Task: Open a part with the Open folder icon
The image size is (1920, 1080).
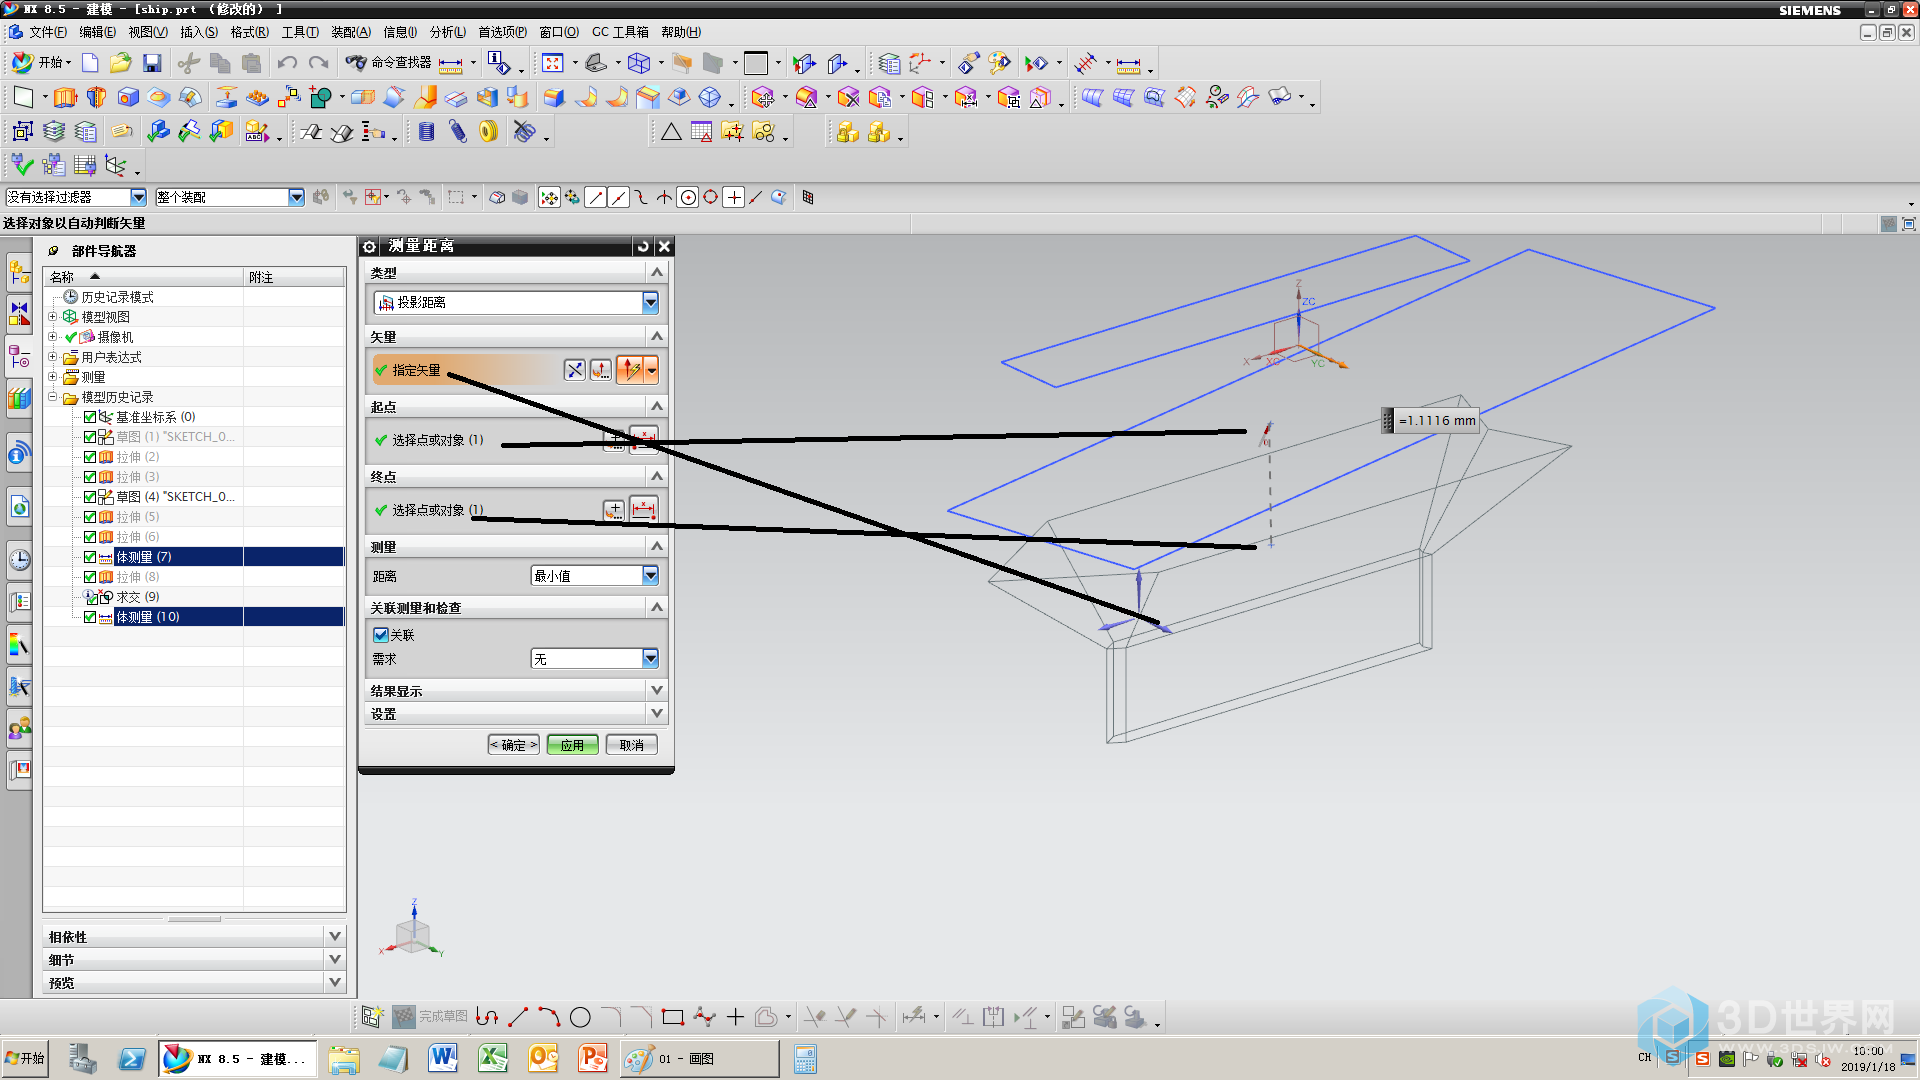Action: pos(121,63)
